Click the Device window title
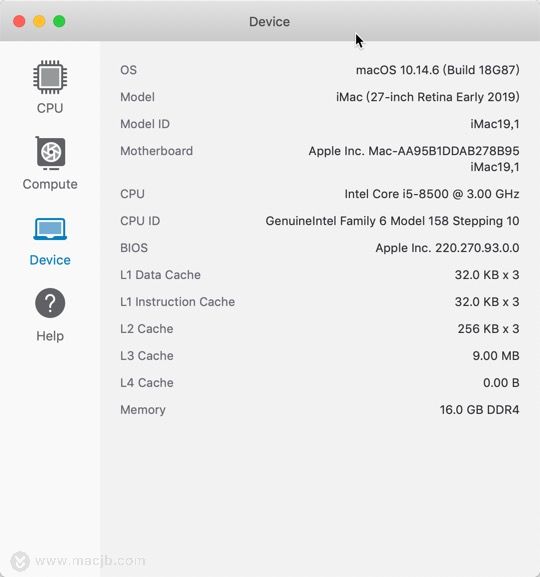The width and height of the screenshot is (540, 577). point(269,22)
